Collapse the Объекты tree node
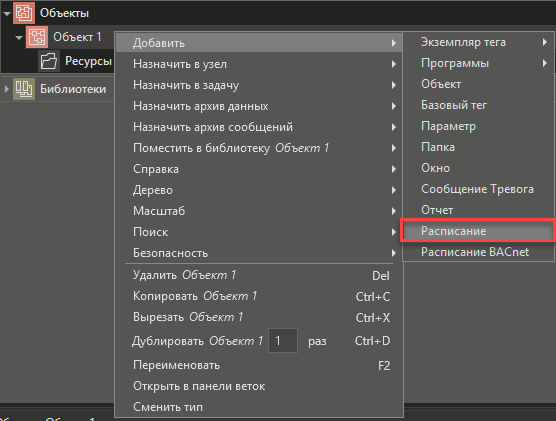556x421 pixels. coord(6,13)
